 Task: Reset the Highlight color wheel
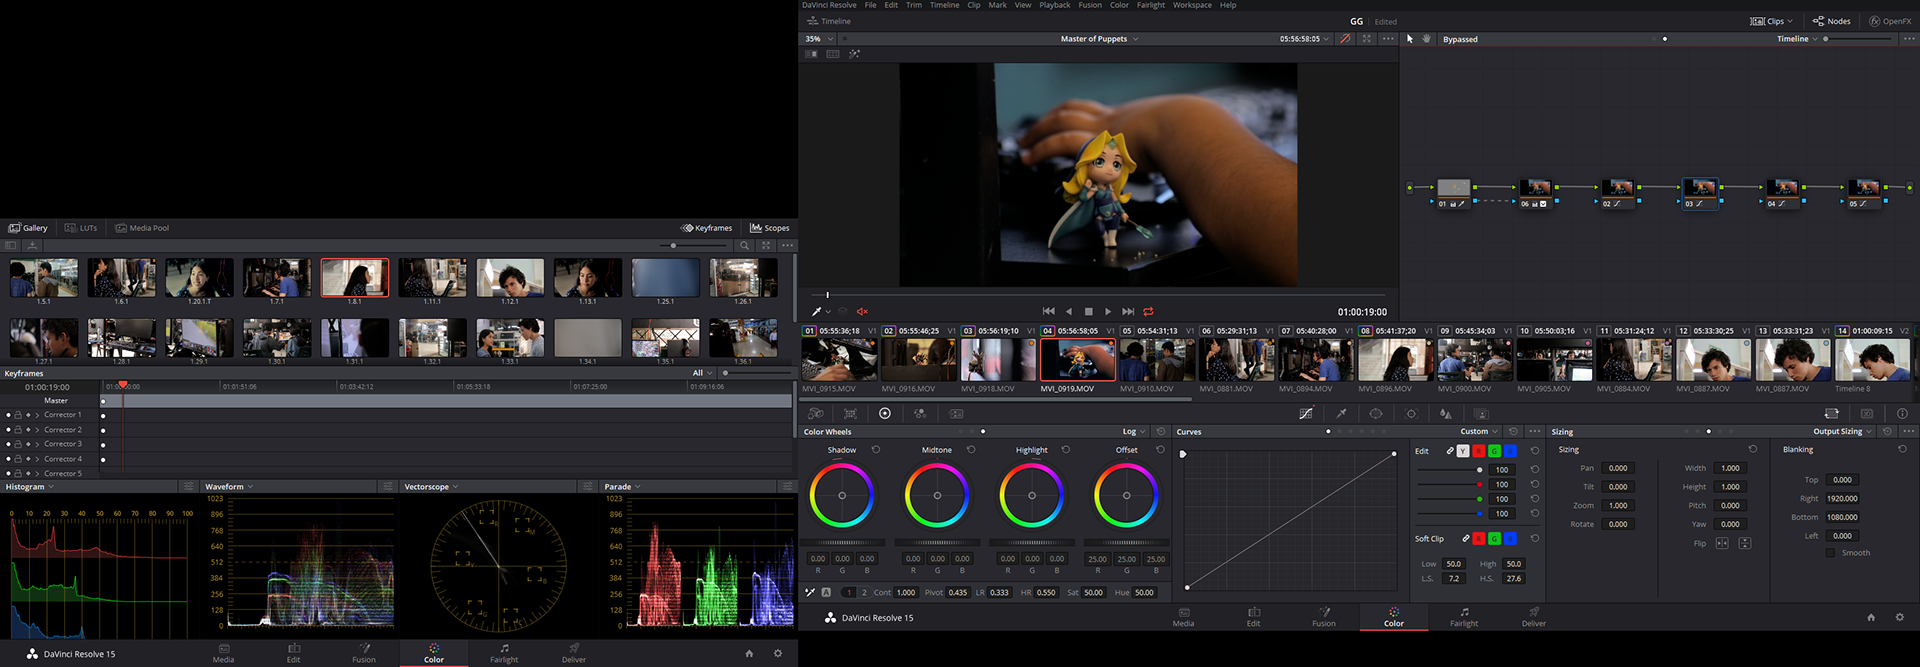point(1066,450)
